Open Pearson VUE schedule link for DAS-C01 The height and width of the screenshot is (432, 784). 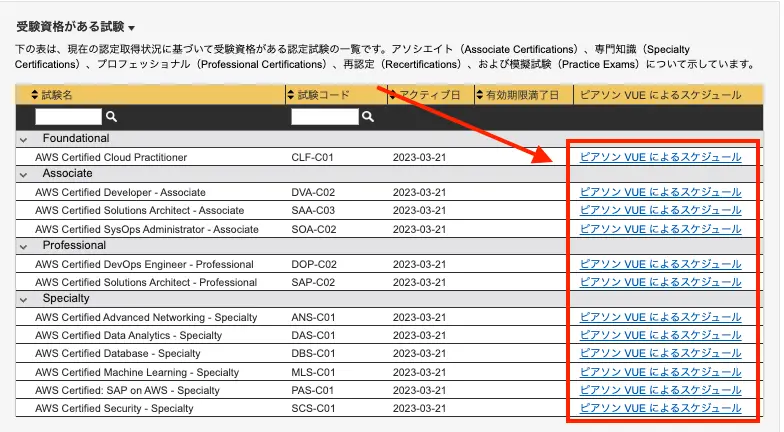coord(660,335)
